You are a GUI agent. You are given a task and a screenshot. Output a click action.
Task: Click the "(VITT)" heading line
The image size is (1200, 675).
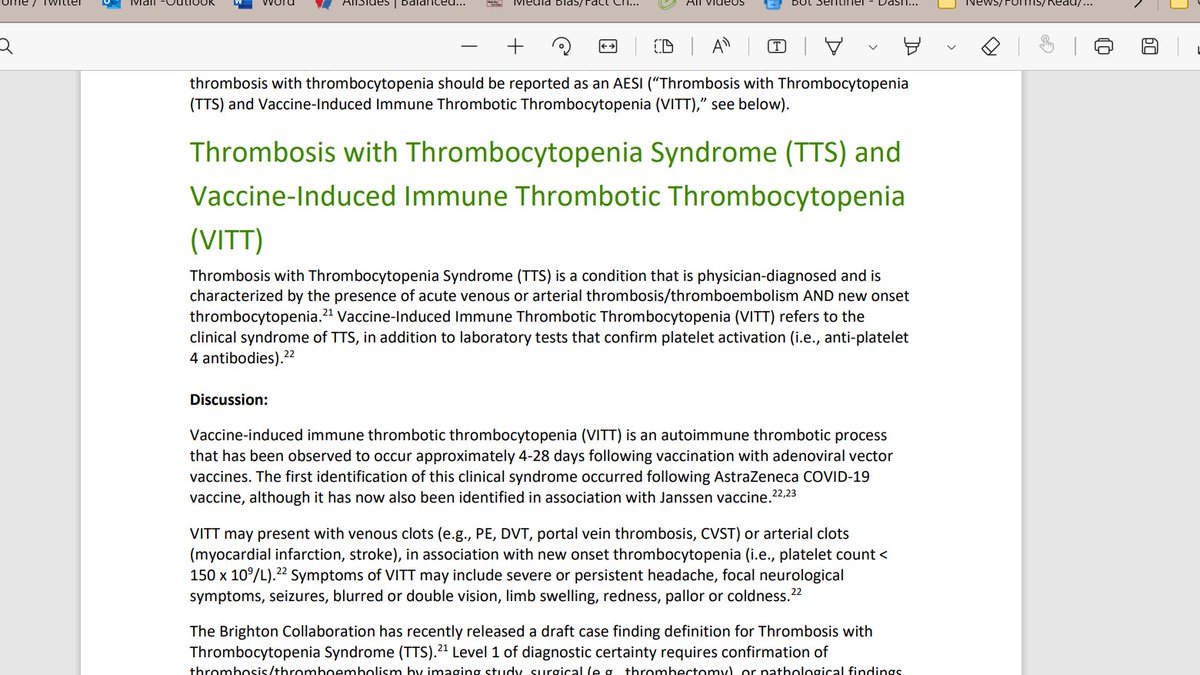[226, 240]
